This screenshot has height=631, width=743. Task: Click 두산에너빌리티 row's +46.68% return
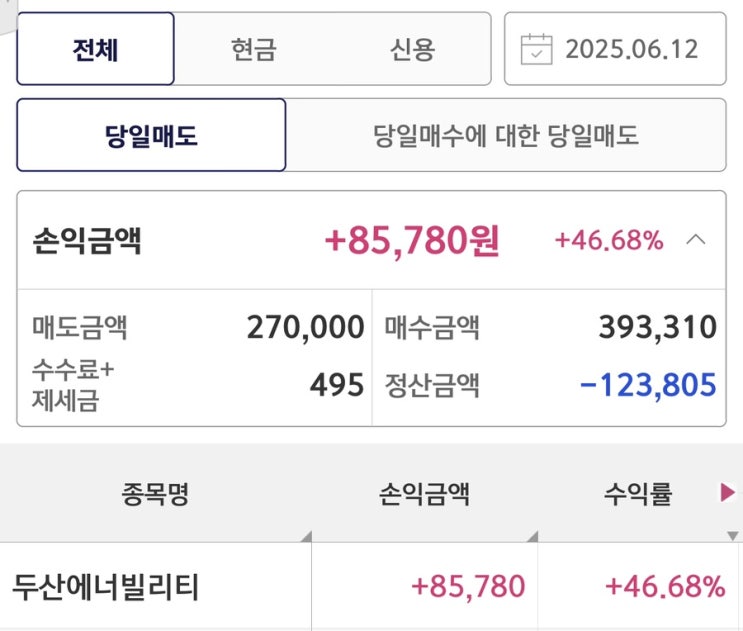click(664, 587)
